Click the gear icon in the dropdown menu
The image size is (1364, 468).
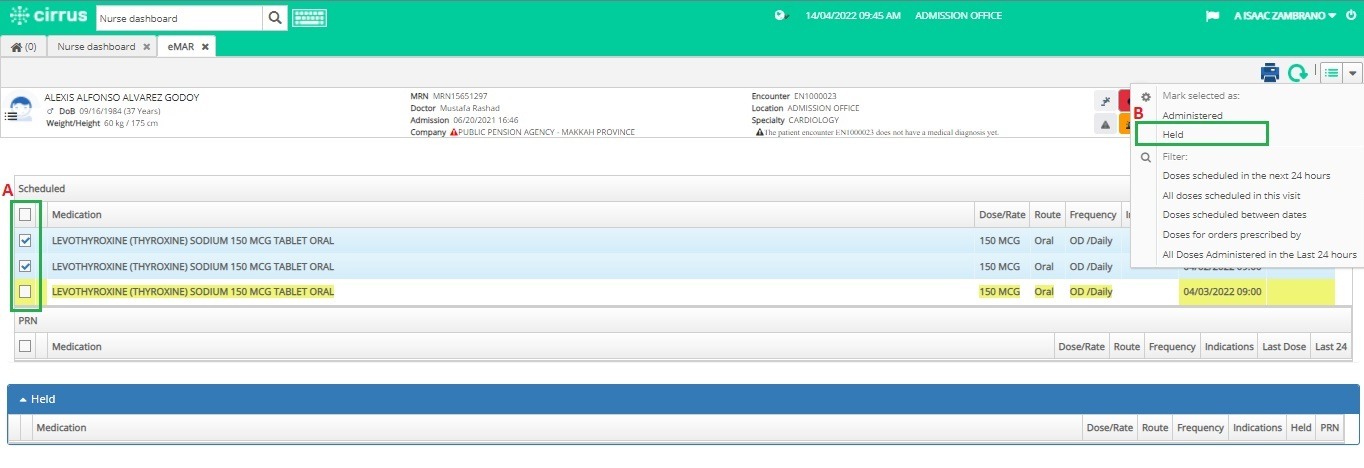click(1146, 96)
